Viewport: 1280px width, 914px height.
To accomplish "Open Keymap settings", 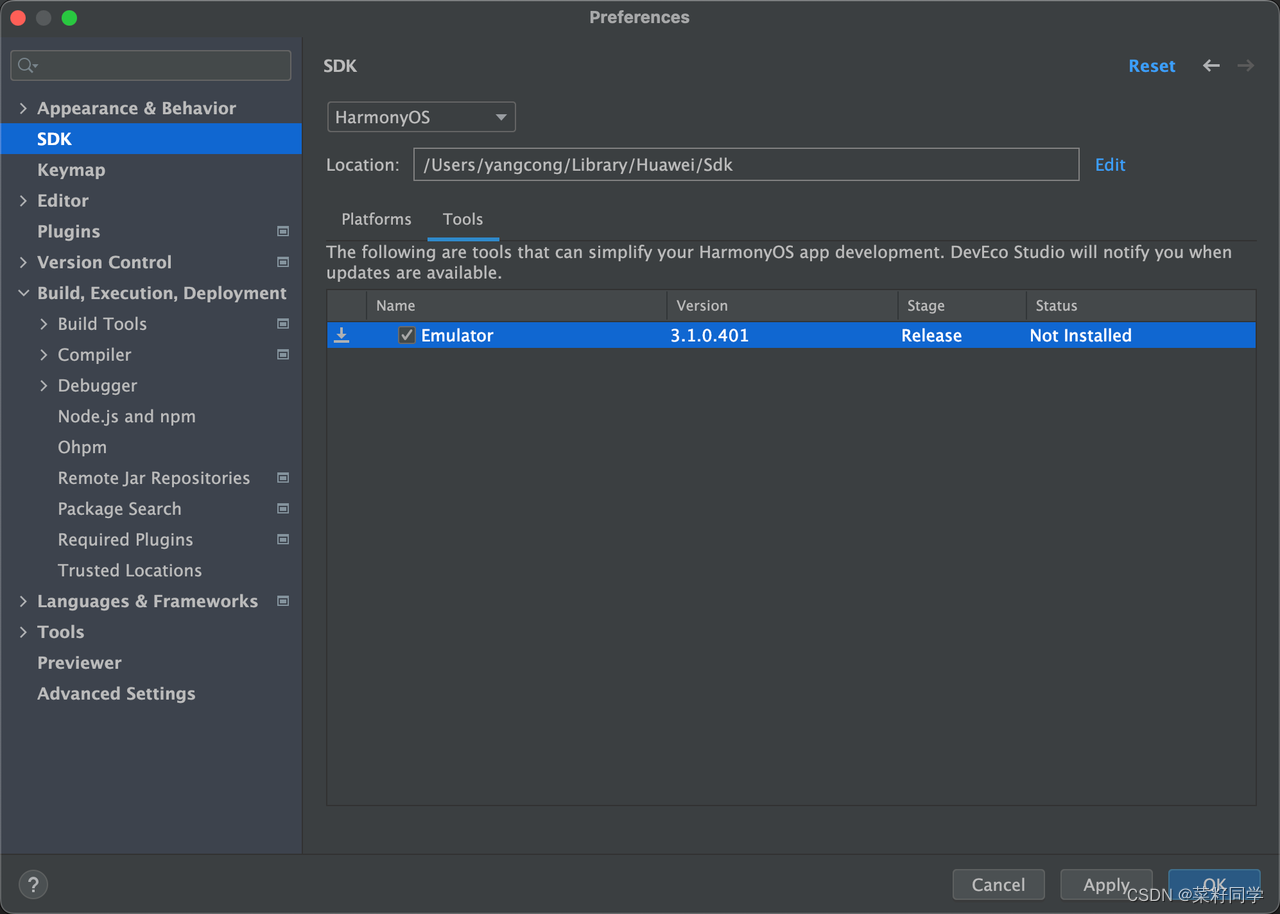I will 71,170.
